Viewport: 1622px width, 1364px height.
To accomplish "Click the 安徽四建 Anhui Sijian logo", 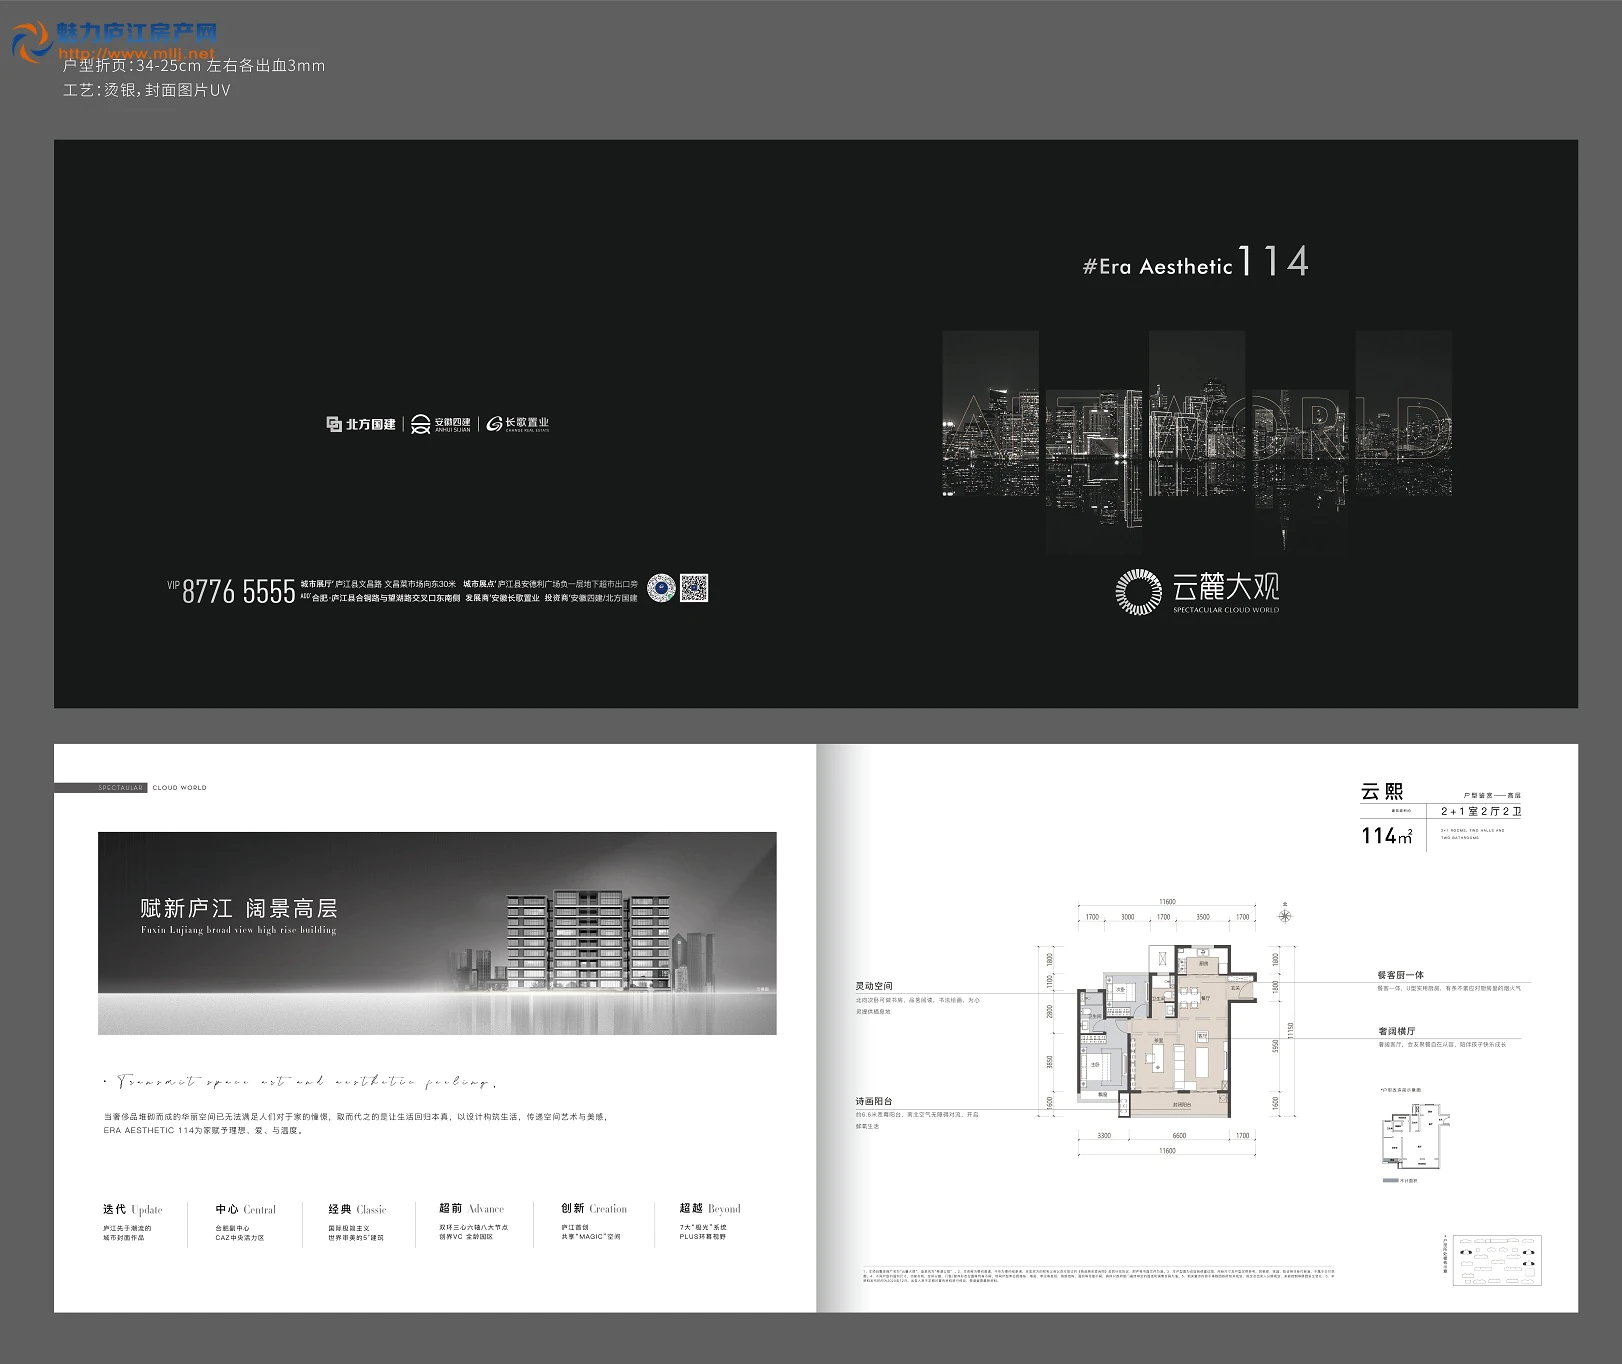I will (x=420, y=425).
